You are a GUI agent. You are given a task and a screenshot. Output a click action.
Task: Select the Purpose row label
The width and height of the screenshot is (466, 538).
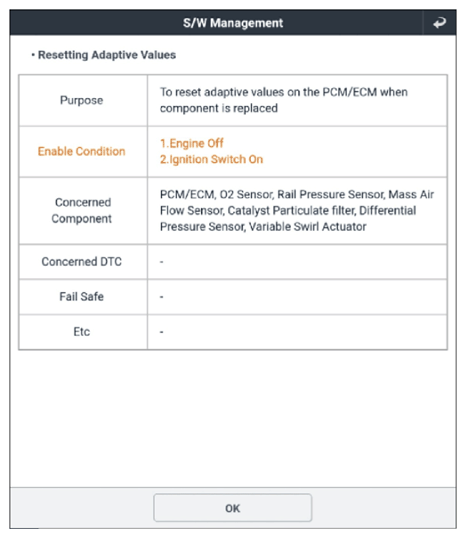click(x=82, y=100)
